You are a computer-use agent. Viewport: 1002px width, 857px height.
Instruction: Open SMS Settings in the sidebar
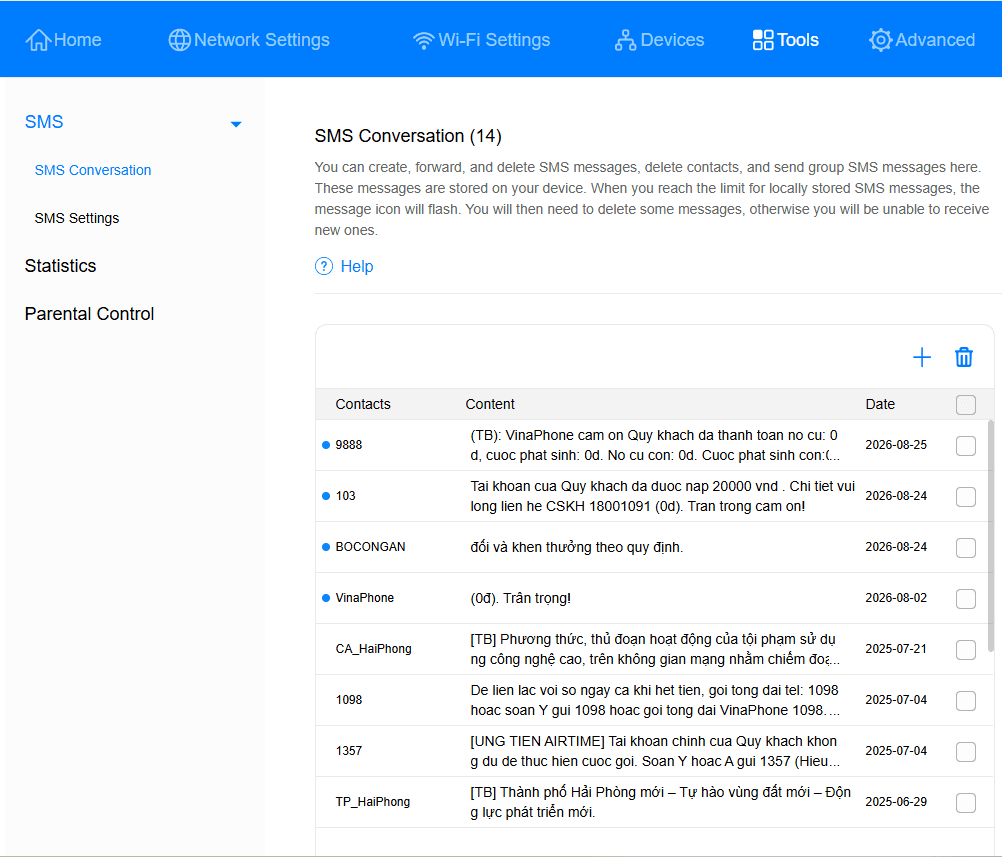(x=77, y=218)
